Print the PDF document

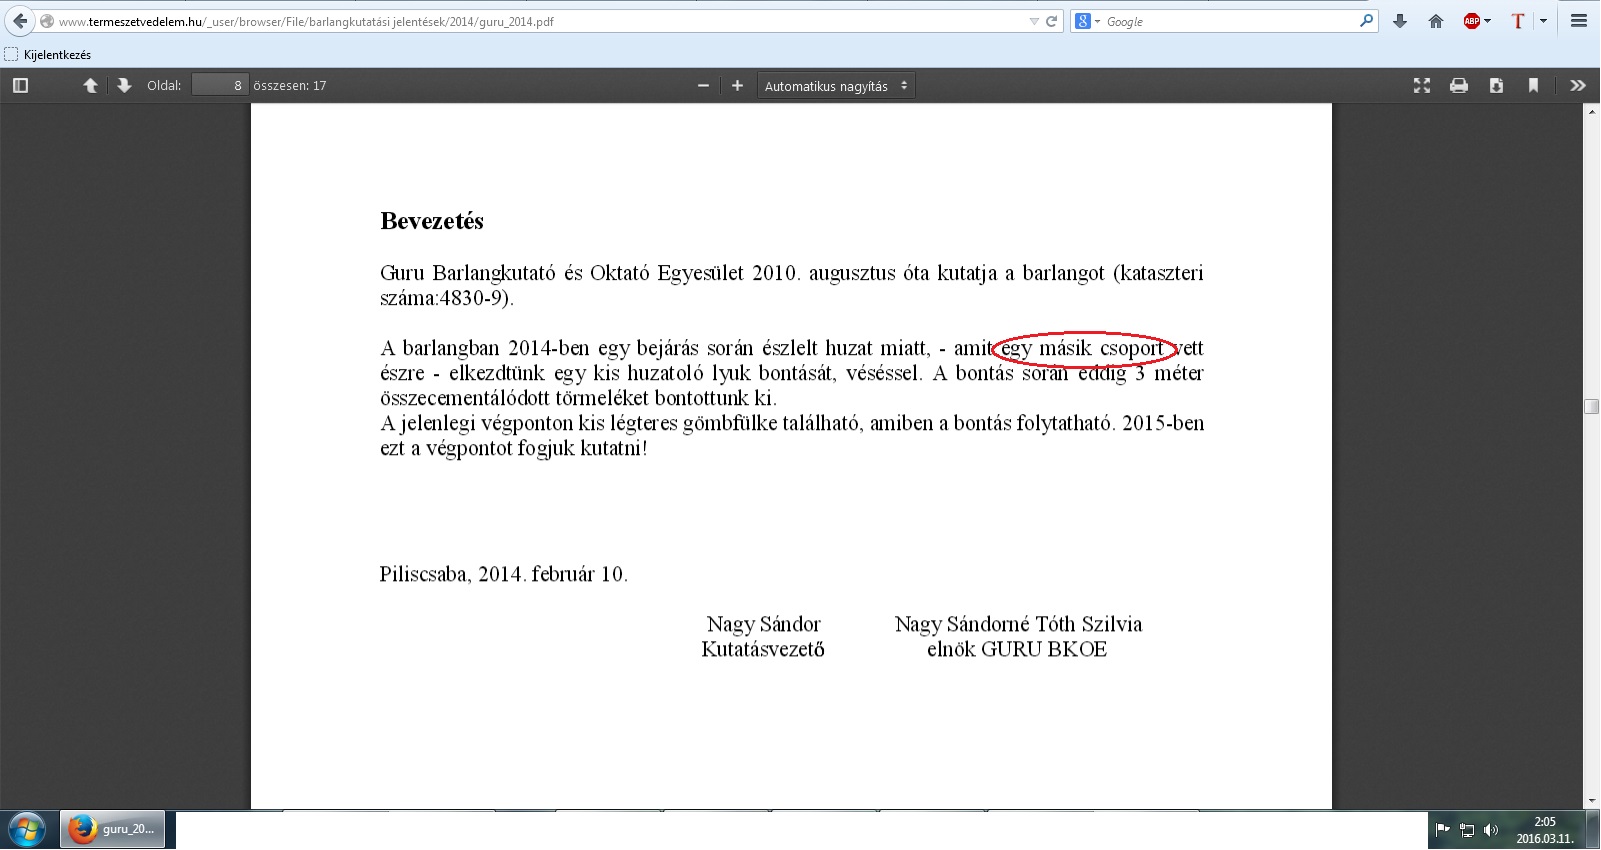[1459, 86]
